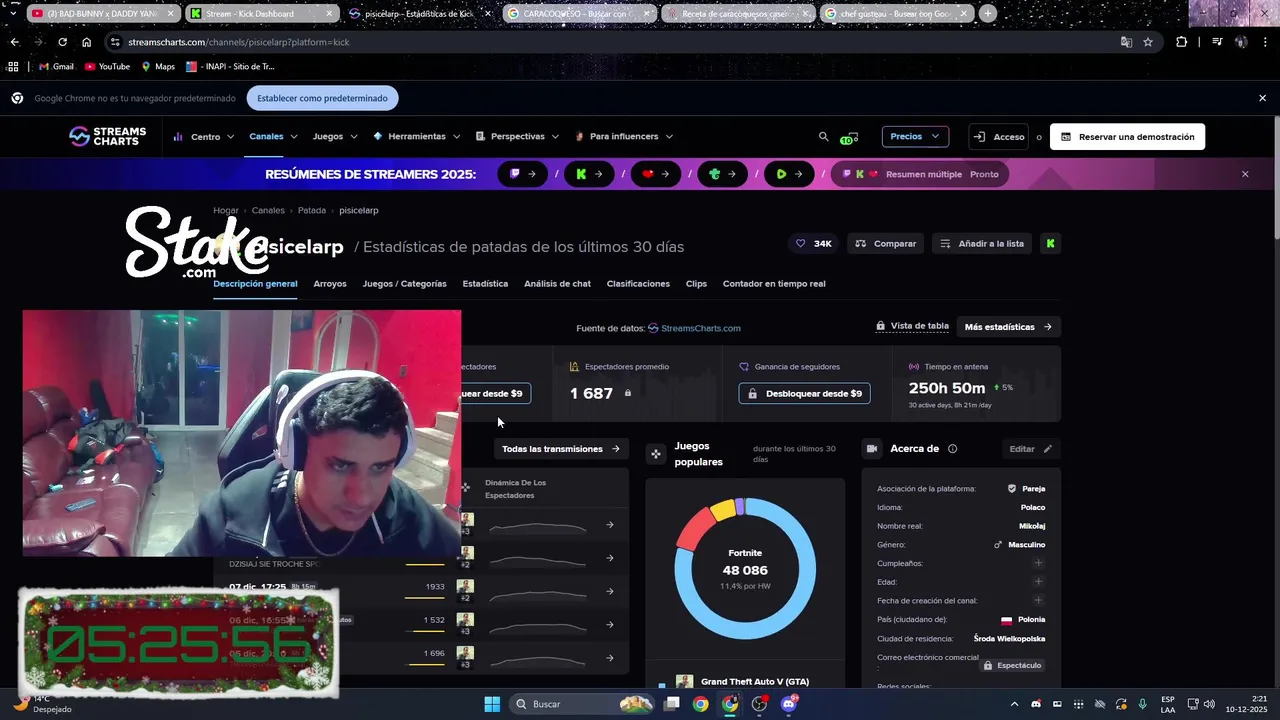Image resolution: width=1280 pixels, height=720 pixels.
Task: Open the green Kick channel icon
Action: 1050,243
